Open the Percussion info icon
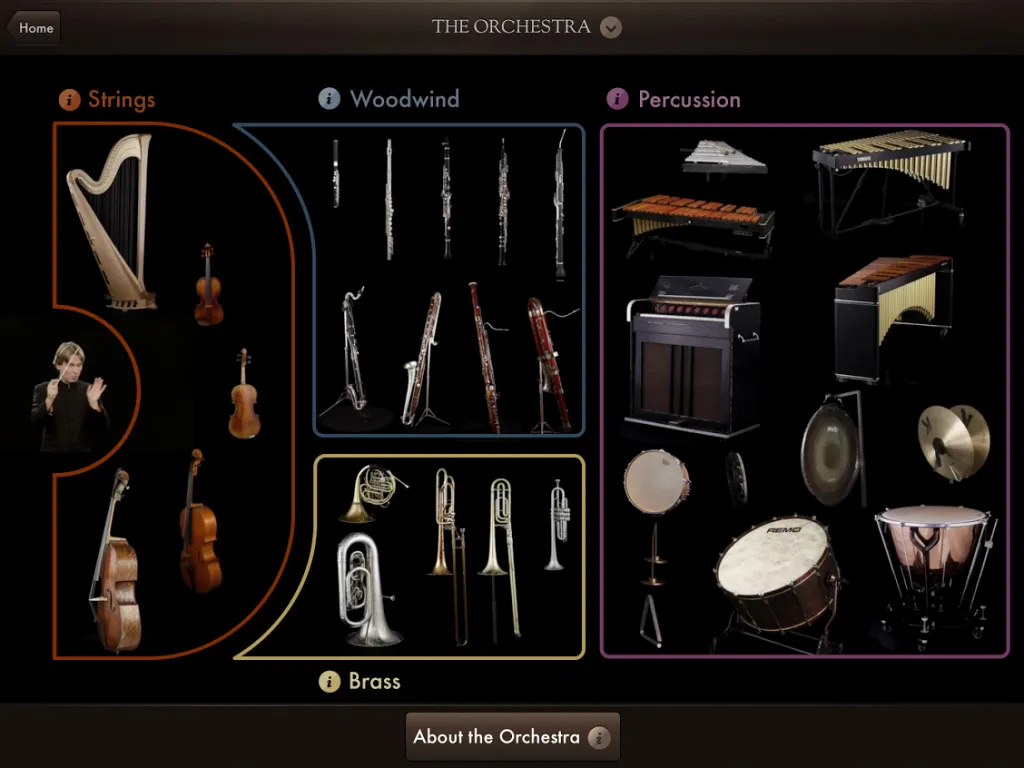The image size is (1024, 768). [x=617, y=99]
